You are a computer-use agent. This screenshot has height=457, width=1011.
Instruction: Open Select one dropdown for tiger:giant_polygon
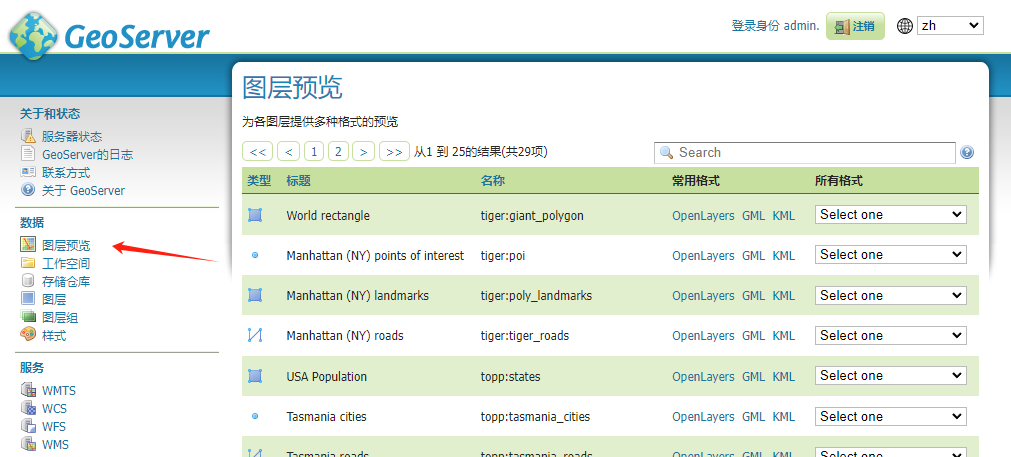click(x=890, y=215)
